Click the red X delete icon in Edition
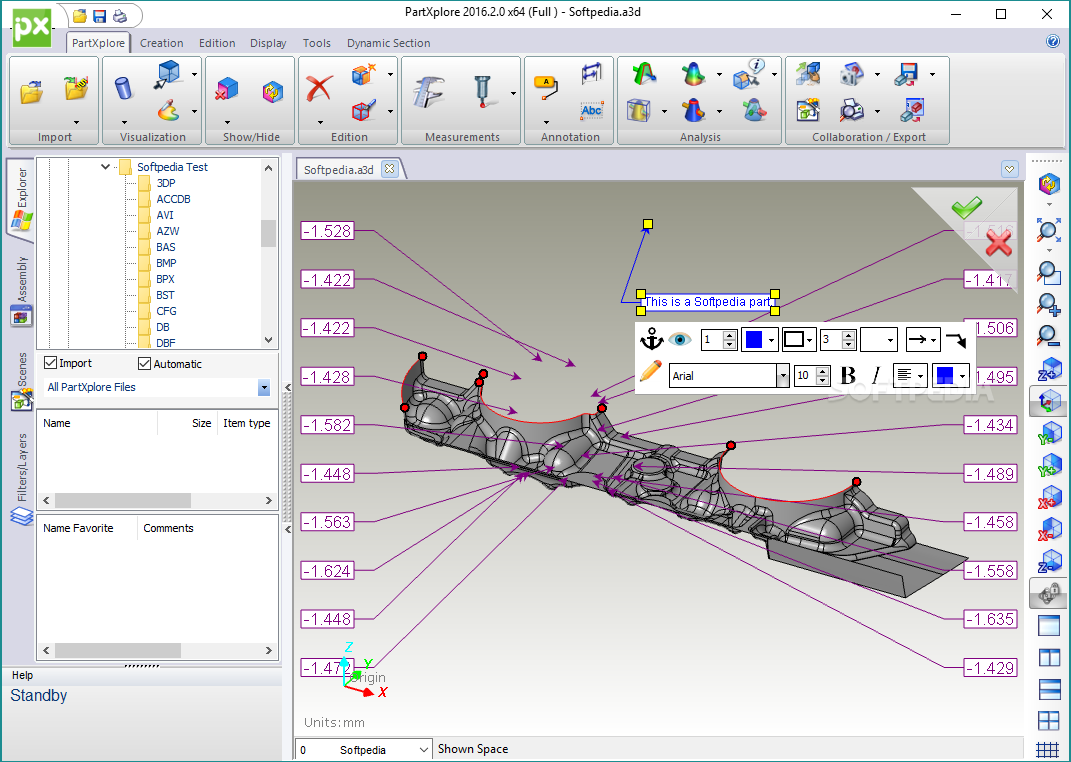 (x=319, y=89)
